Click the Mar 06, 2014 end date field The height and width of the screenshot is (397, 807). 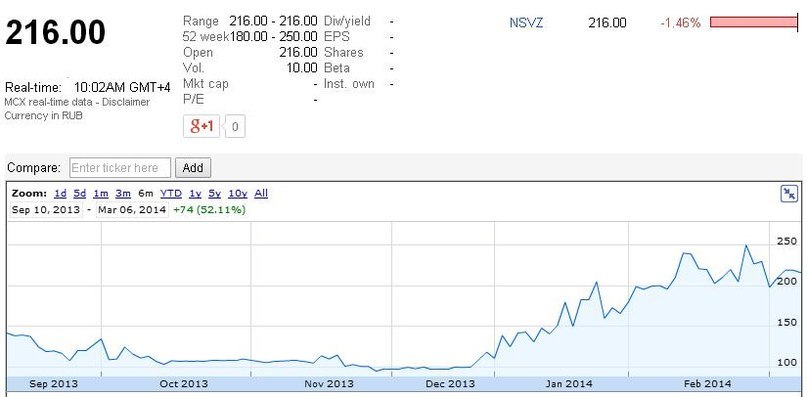[132, 210]
